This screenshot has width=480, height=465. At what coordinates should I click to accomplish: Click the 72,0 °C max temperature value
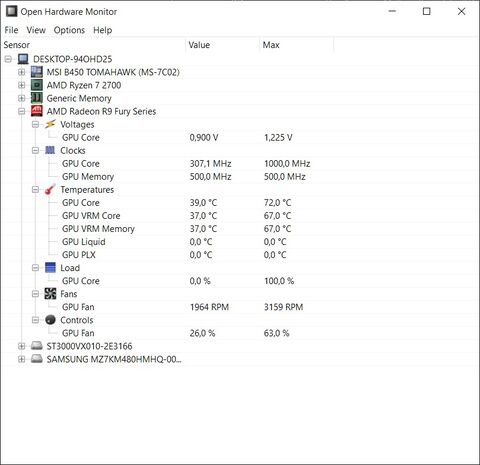[x=277, y=203]
